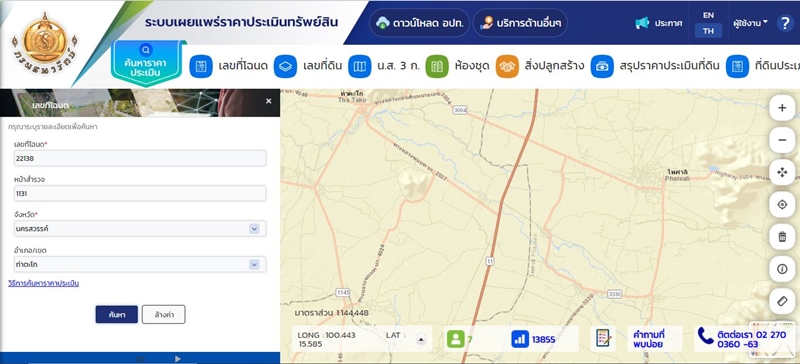Viewport: 800px width, 364px height.
Task: Open the เลขที่ดิน menu item
Action: point(322,66)
